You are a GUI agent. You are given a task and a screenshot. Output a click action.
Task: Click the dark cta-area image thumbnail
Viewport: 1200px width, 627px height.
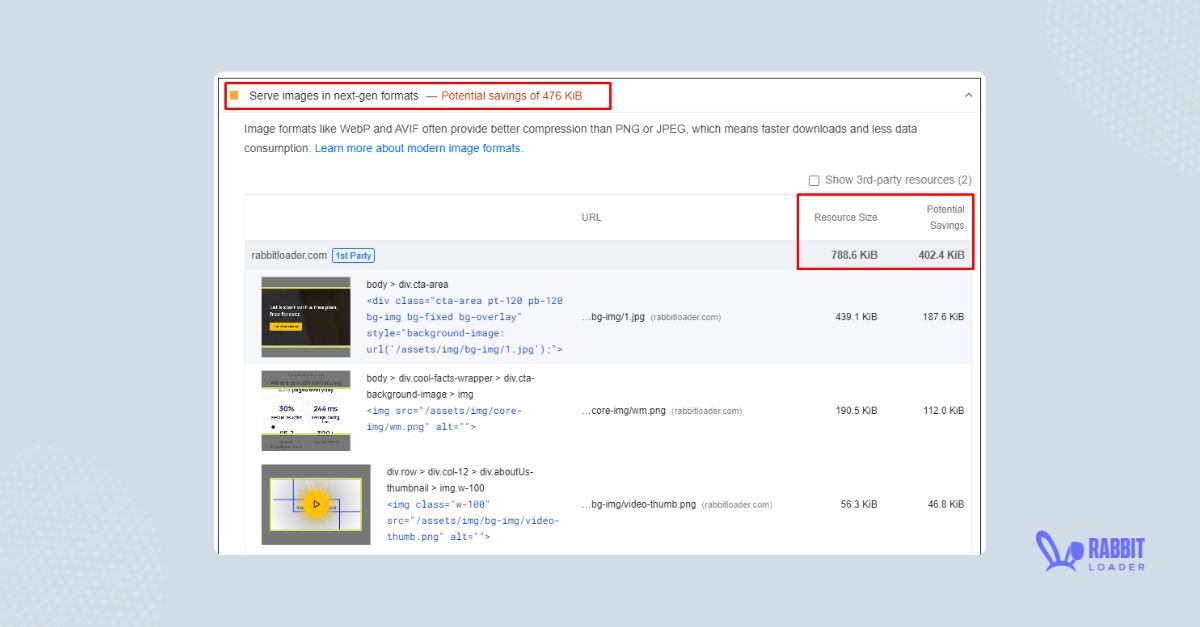[305, 317]
